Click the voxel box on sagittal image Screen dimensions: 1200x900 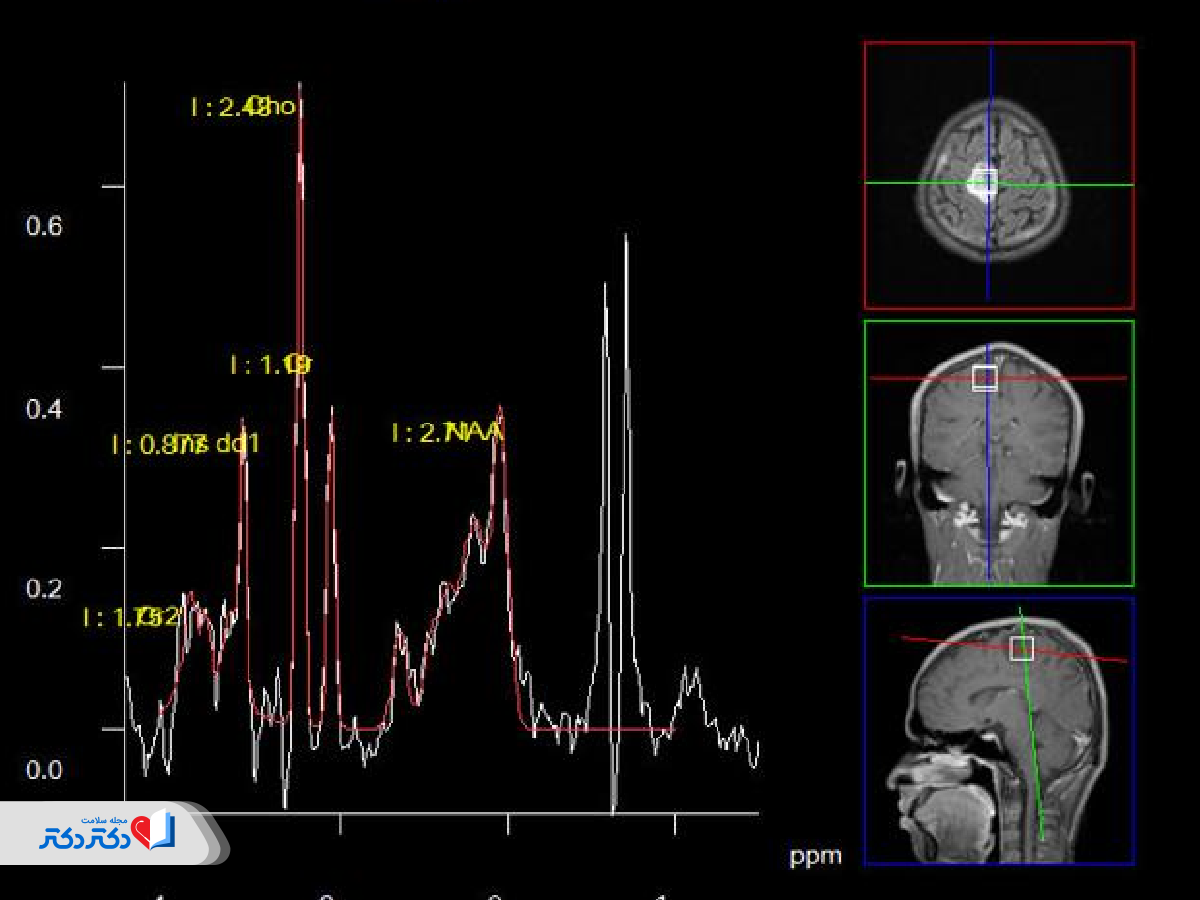[x=1021, y=648]
